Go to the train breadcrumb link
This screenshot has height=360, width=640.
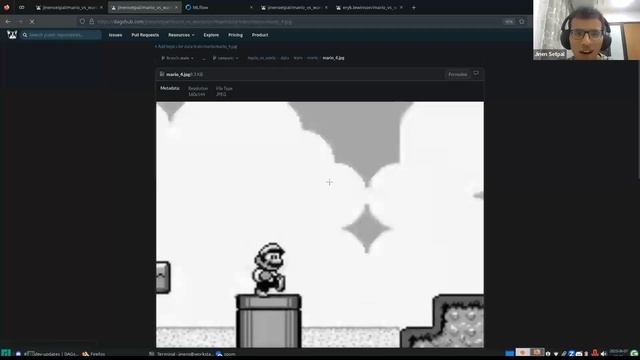[x=298, y=58]
